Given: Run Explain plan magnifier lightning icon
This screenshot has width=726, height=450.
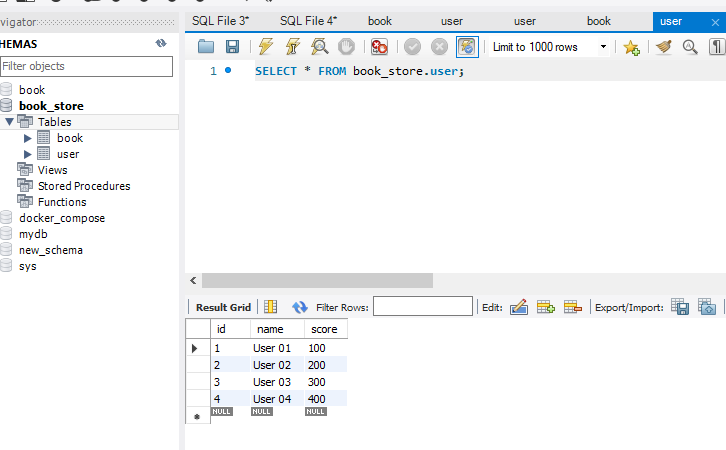Looking at the screenshot, I should 319,47.
